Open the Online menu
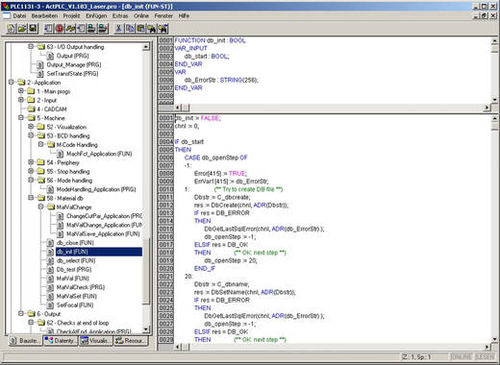 point(141,16)
